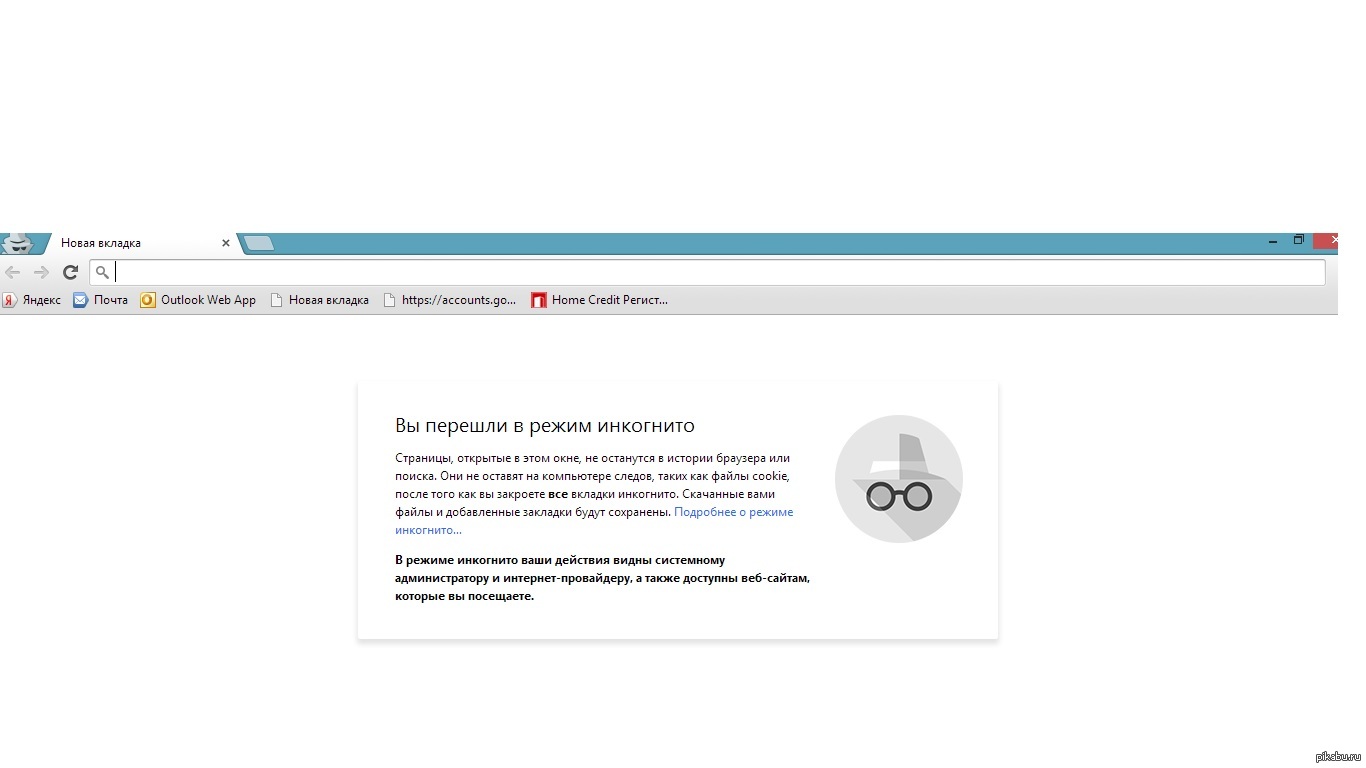This screenshot has width=1366, height=768.
Task: Go back to the previous page
Action: pos(13,272)
